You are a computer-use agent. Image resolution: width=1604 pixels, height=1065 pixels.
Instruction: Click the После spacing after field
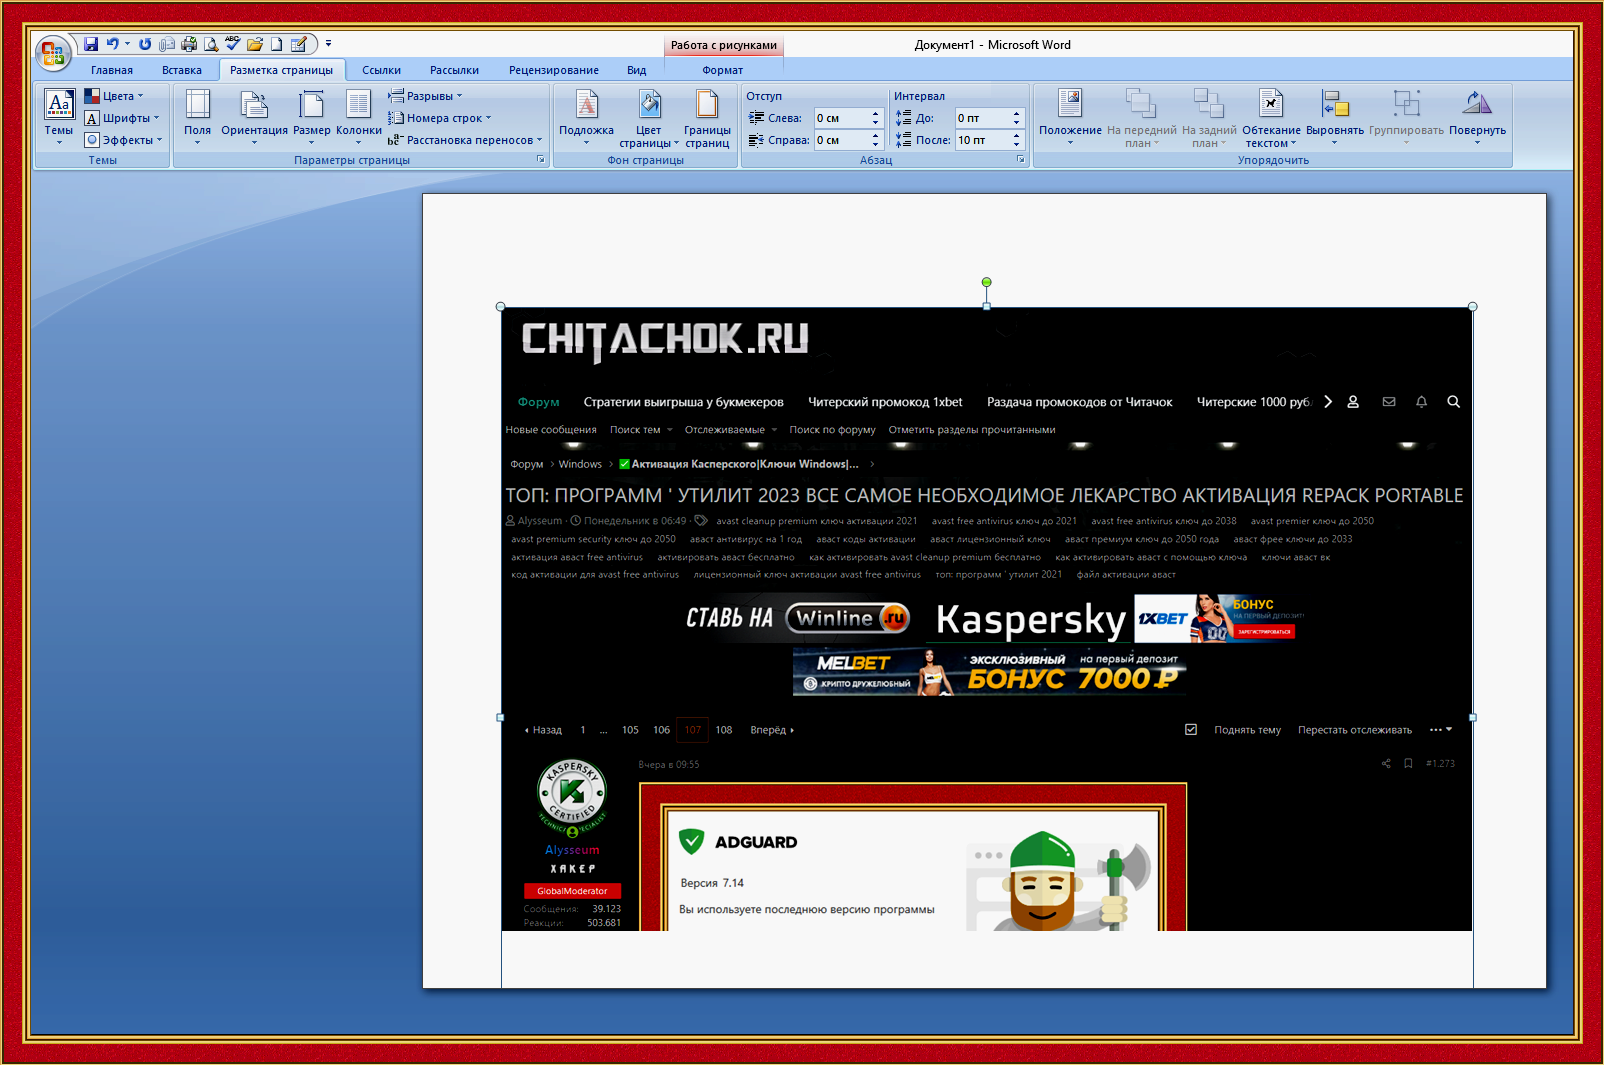click(982, 140)
